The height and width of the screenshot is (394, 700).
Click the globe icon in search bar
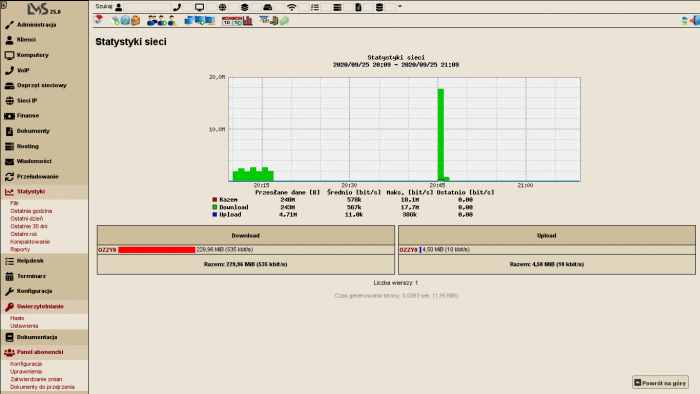[x=222, y=7]
